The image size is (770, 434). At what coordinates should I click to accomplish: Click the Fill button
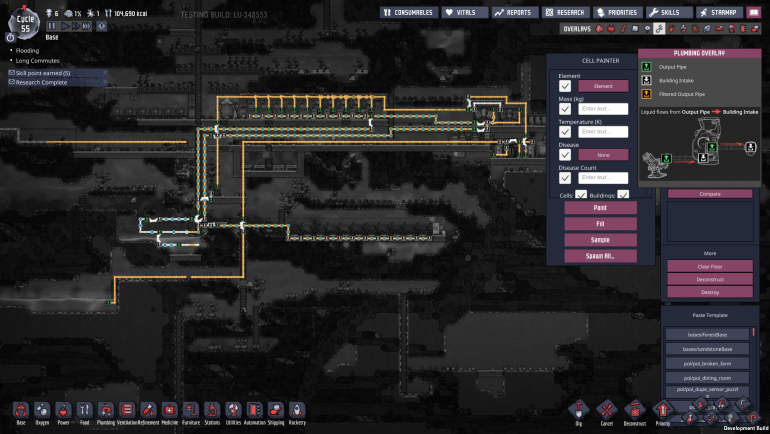[601, 224]
